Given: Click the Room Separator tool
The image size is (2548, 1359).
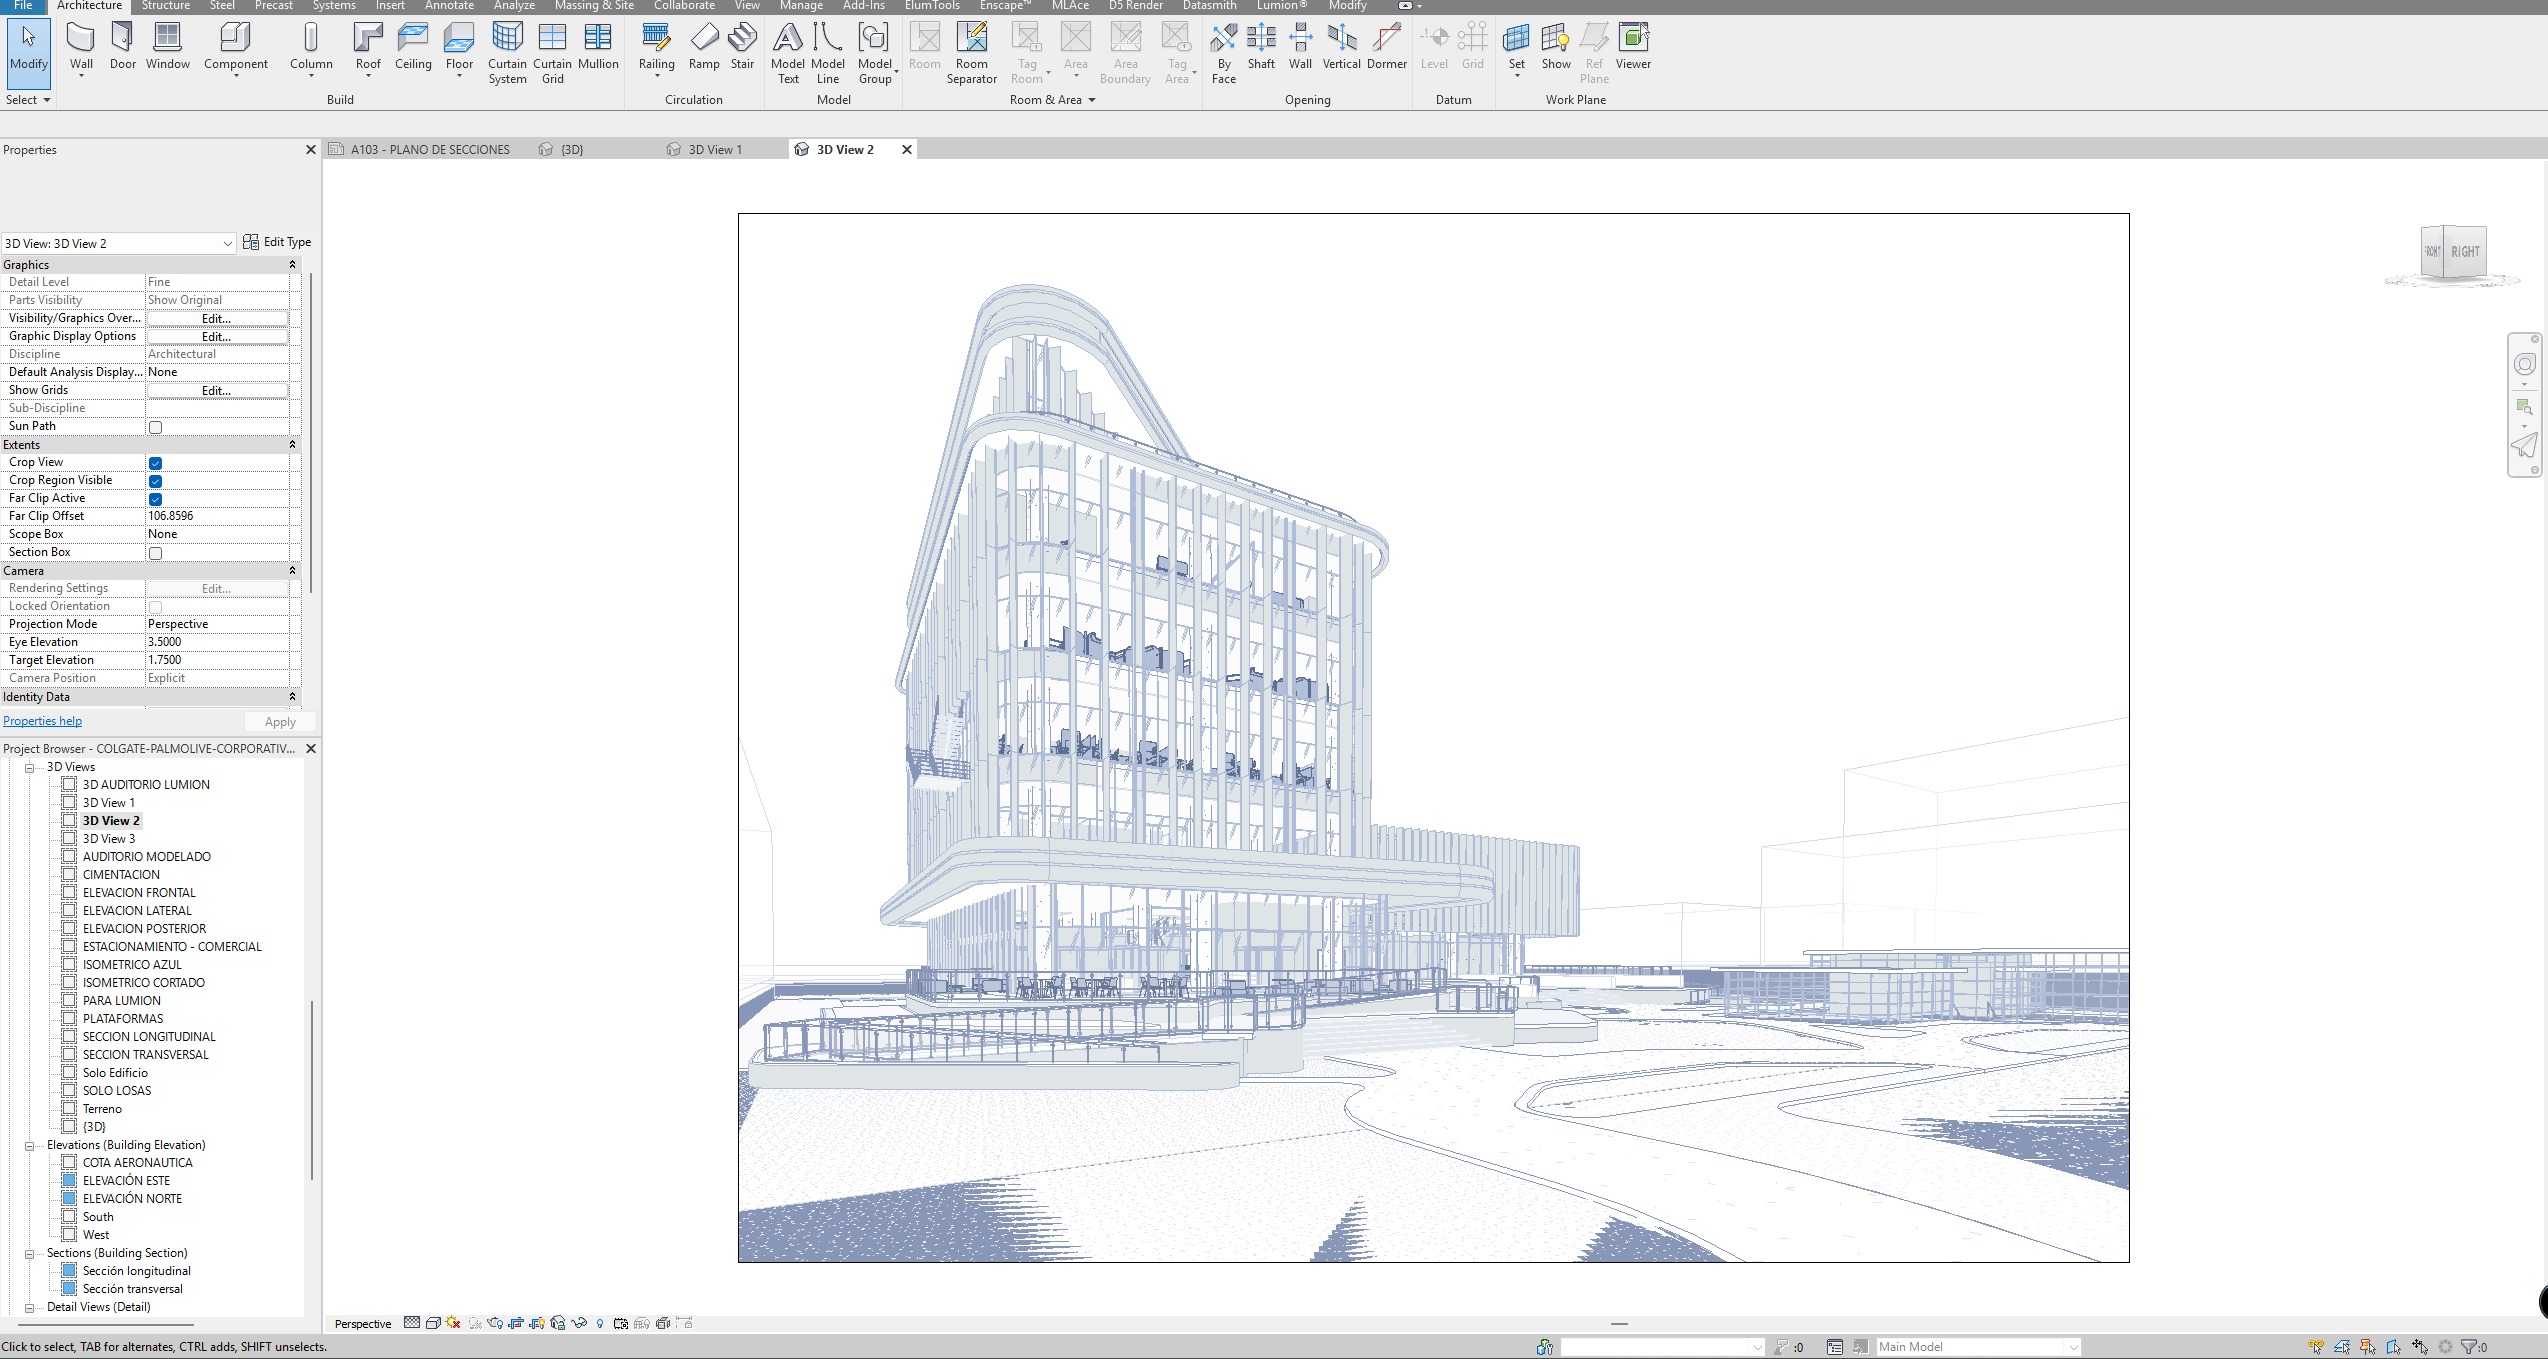Looking at the screenshot, I should click(971, 53).
